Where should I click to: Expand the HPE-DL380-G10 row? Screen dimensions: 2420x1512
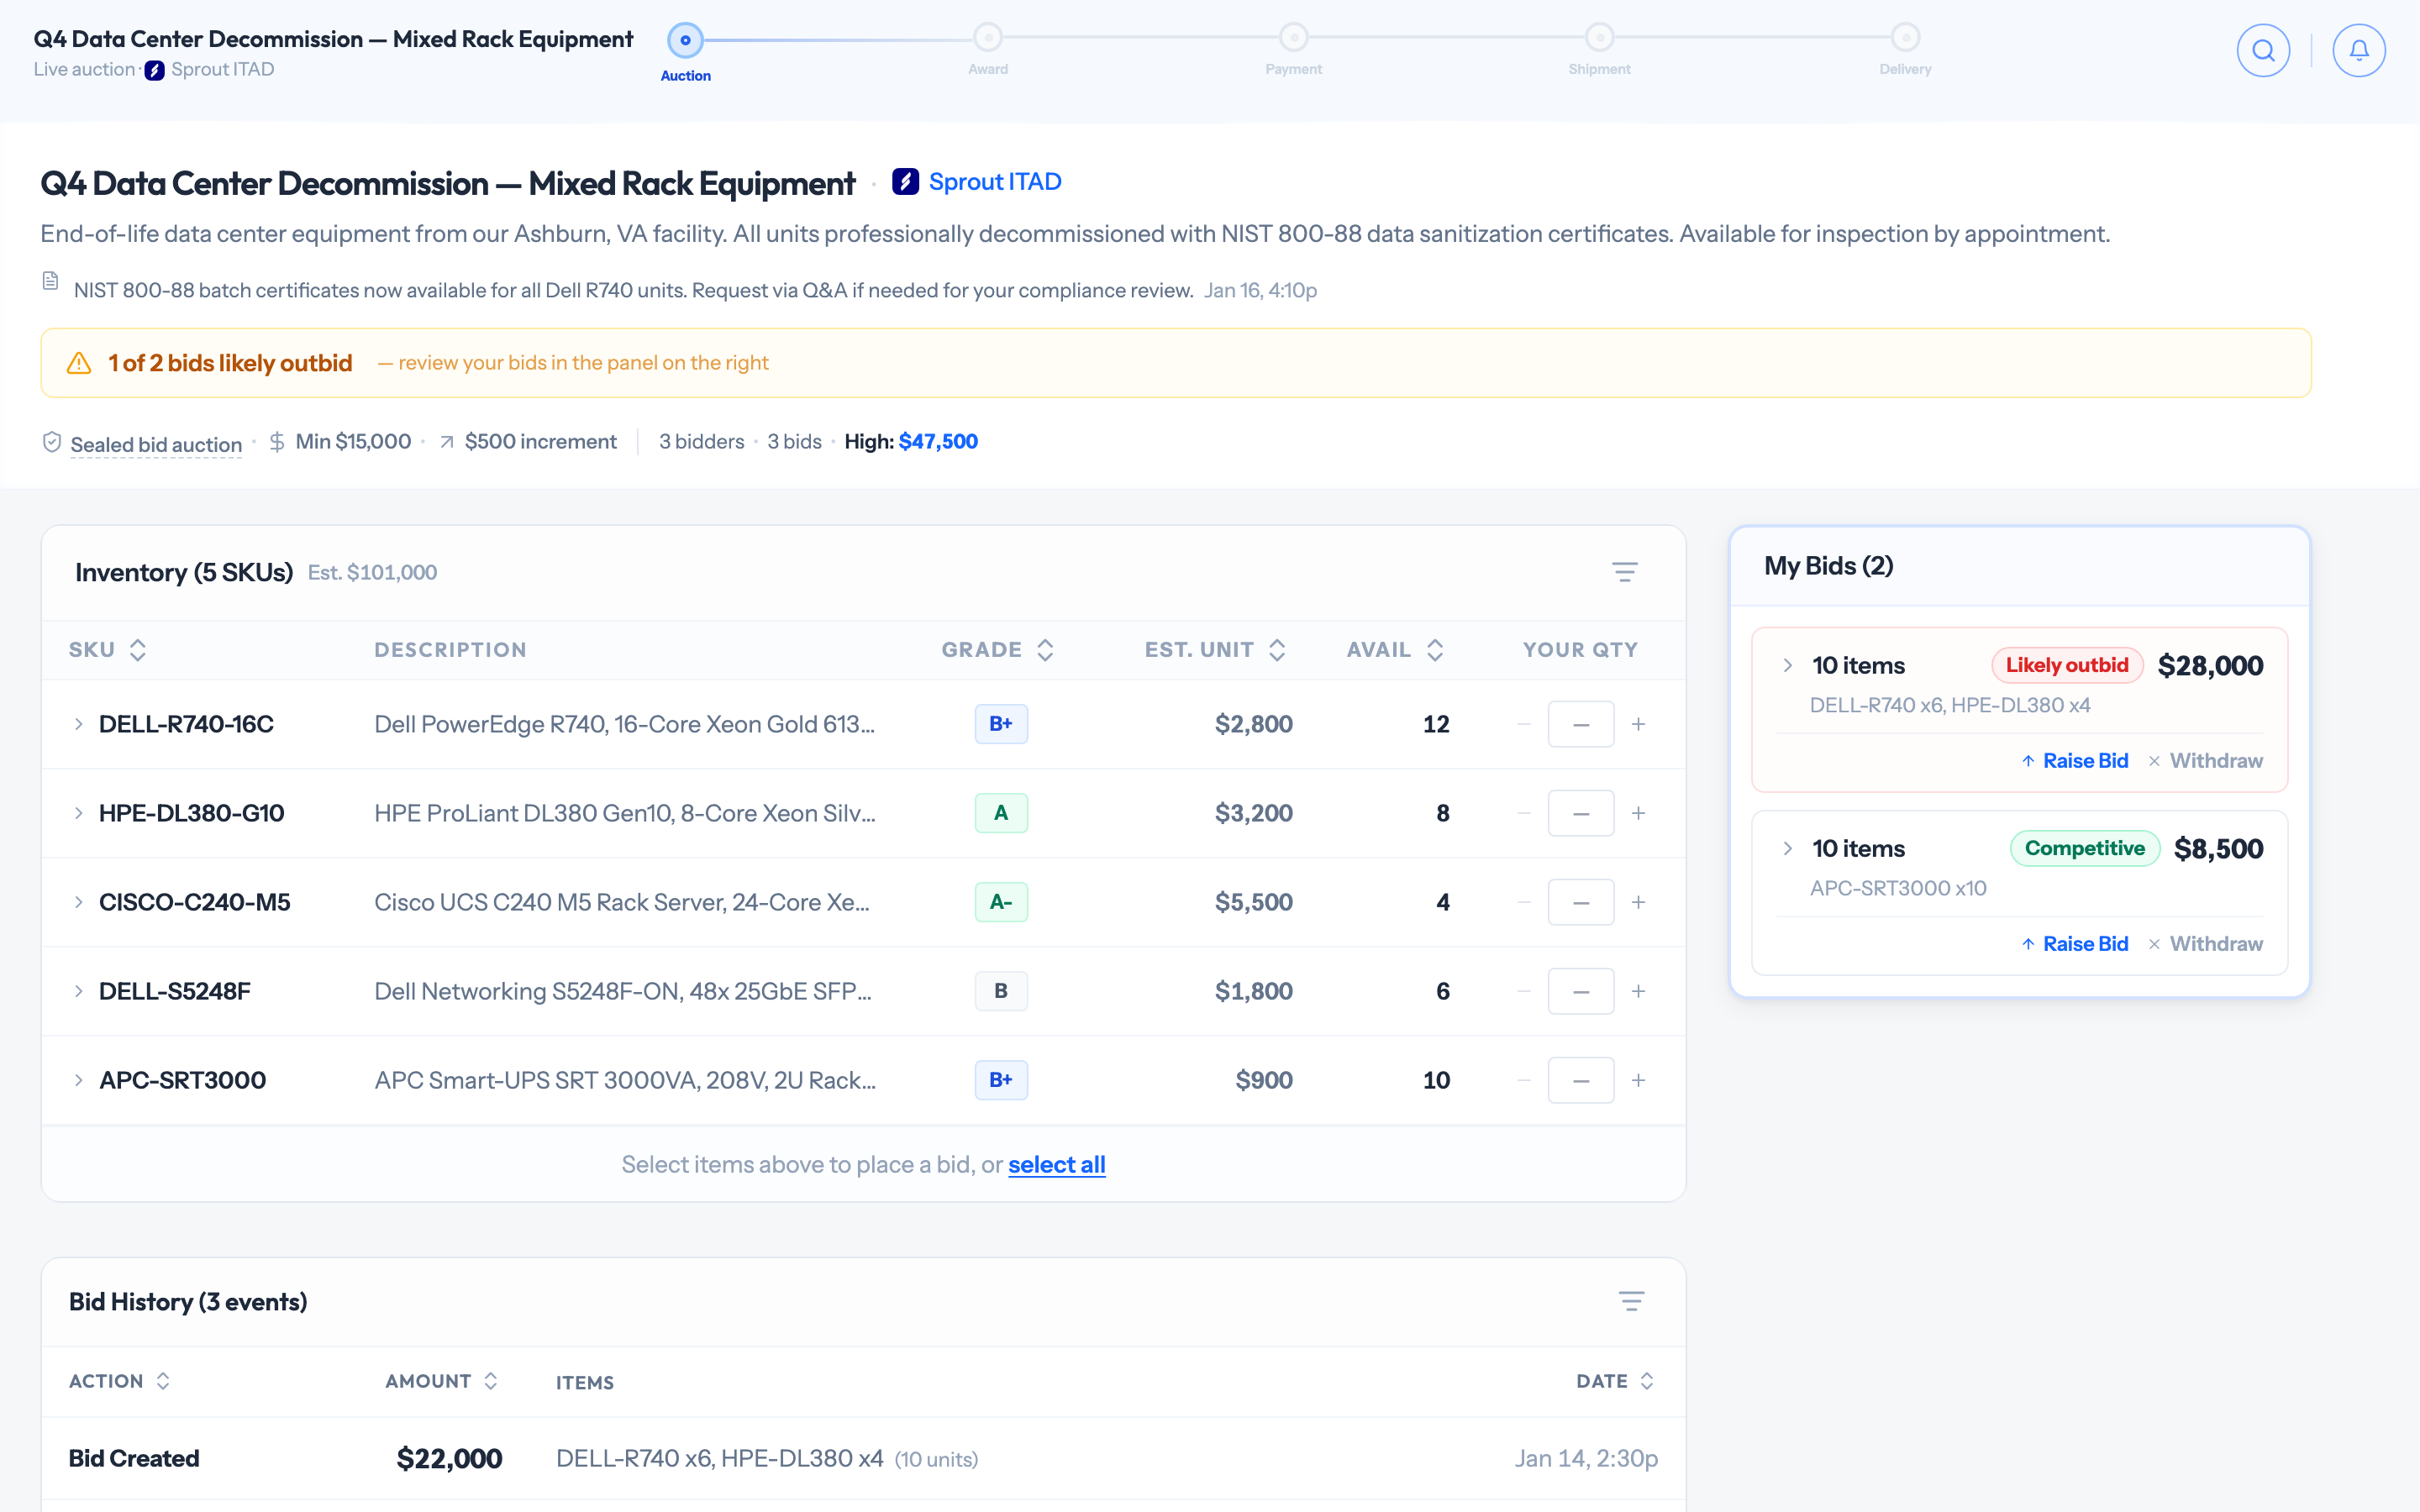[x=78, y=813]
